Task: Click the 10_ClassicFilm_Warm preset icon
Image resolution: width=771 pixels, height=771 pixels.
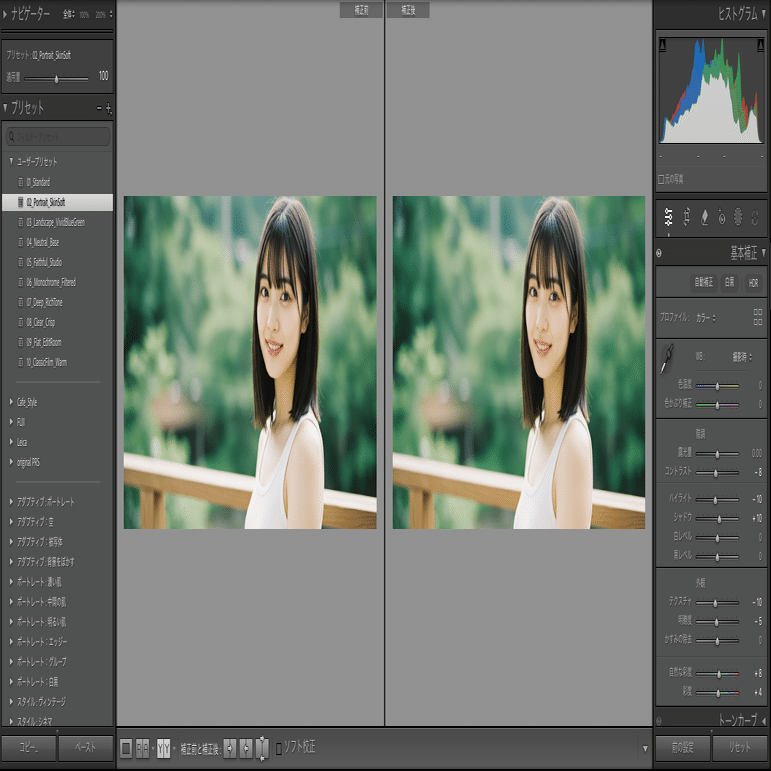Action: pyautogui.click(x=21, y=362)
